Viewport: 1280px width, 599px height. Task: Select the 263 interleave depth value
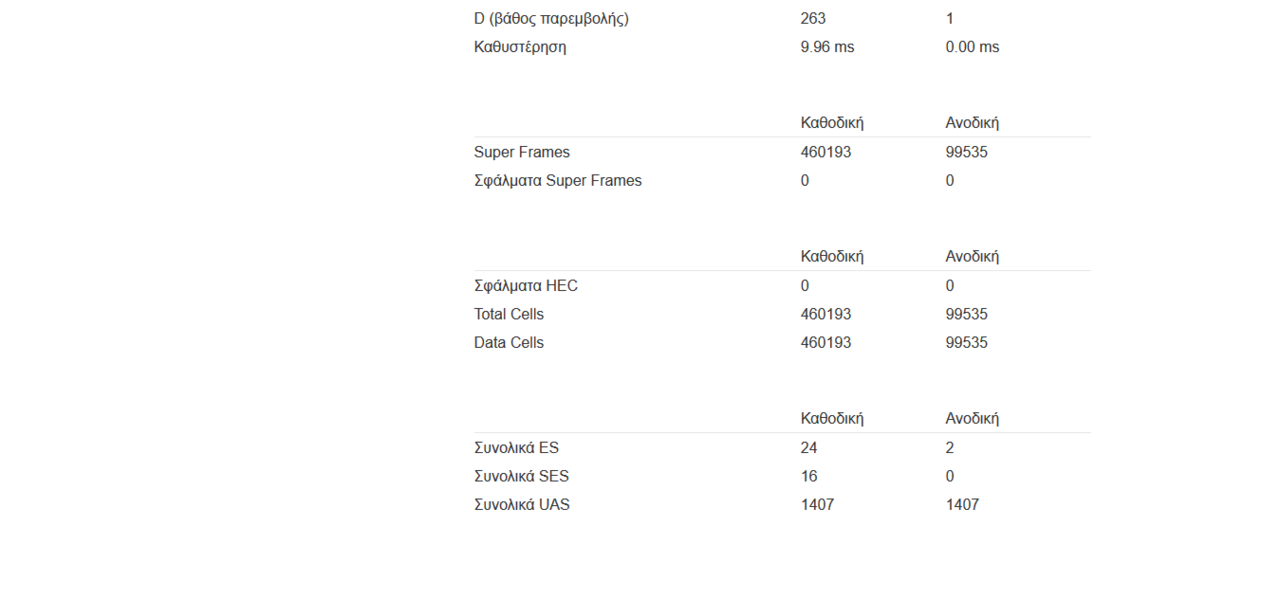tap(813, 18)
